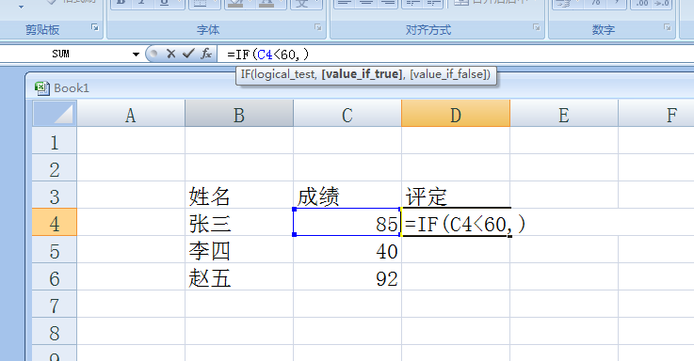The height and width of the screenshot is (361, 694).
Task: Select column F header
Action: point(656,114)
